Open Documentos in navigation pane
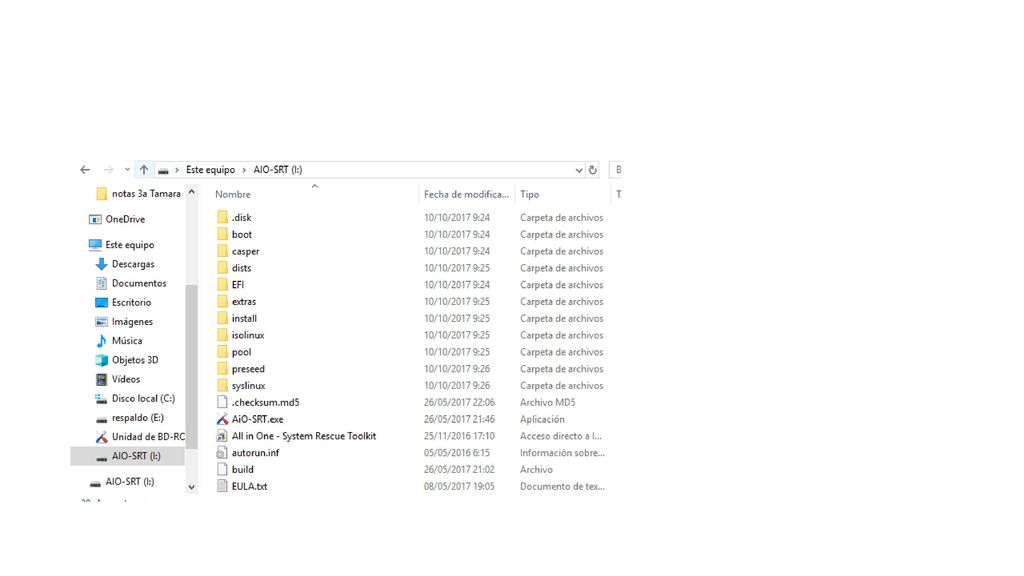This screenshot has height=576, width=1024. [131, 283]
